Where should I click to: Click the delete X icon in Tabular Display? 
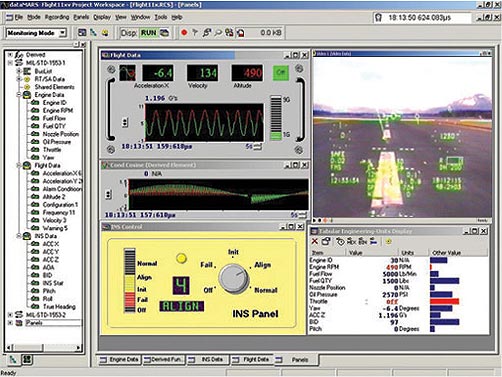click(x=314, y=241)
